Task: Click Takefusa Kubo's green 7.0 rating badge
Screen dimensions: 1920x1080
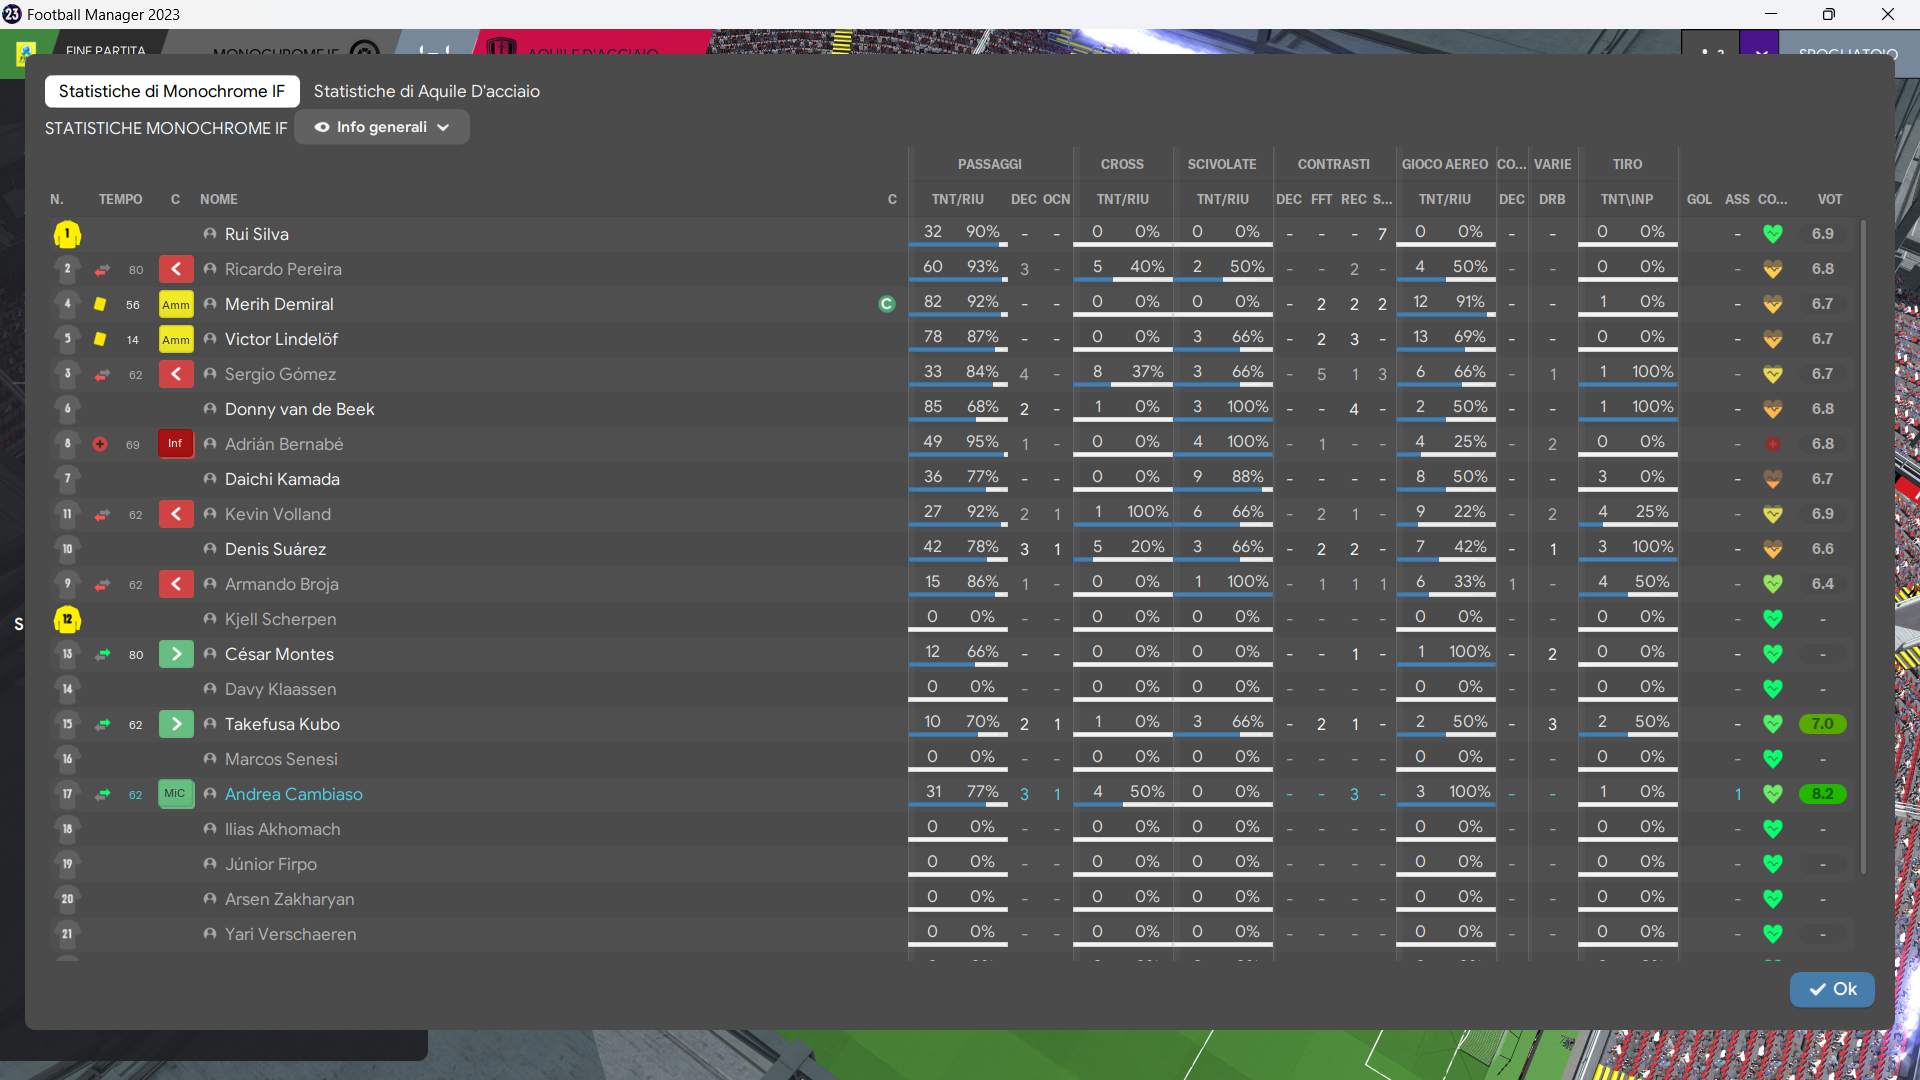Action: click(1822, 724)
